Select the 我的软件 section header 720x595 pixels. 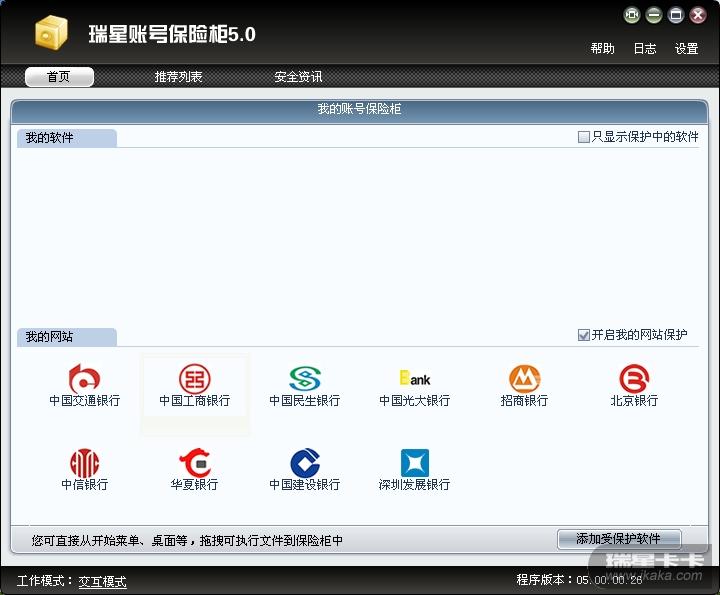click(x=67, y=138)
